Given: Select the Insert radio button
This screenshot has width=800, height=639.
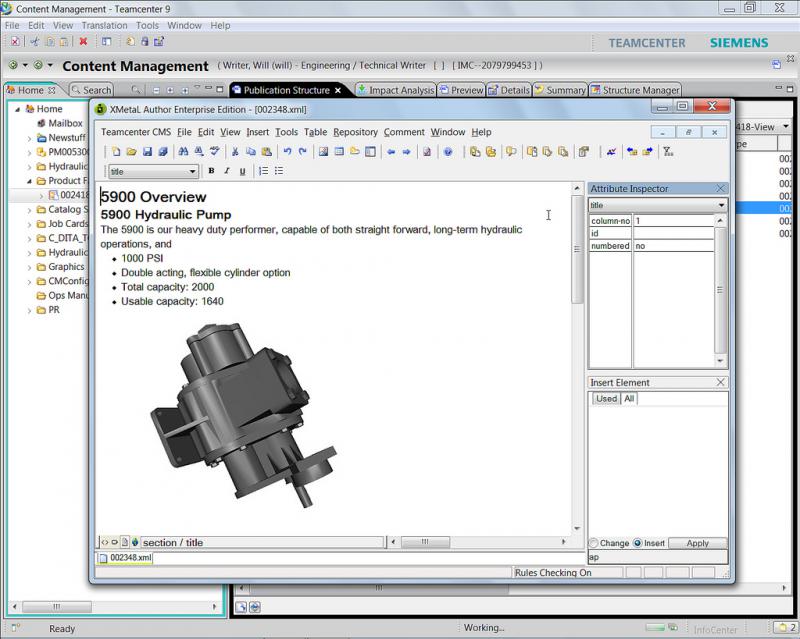Looking at the screenshot, I should pos(637,543).
